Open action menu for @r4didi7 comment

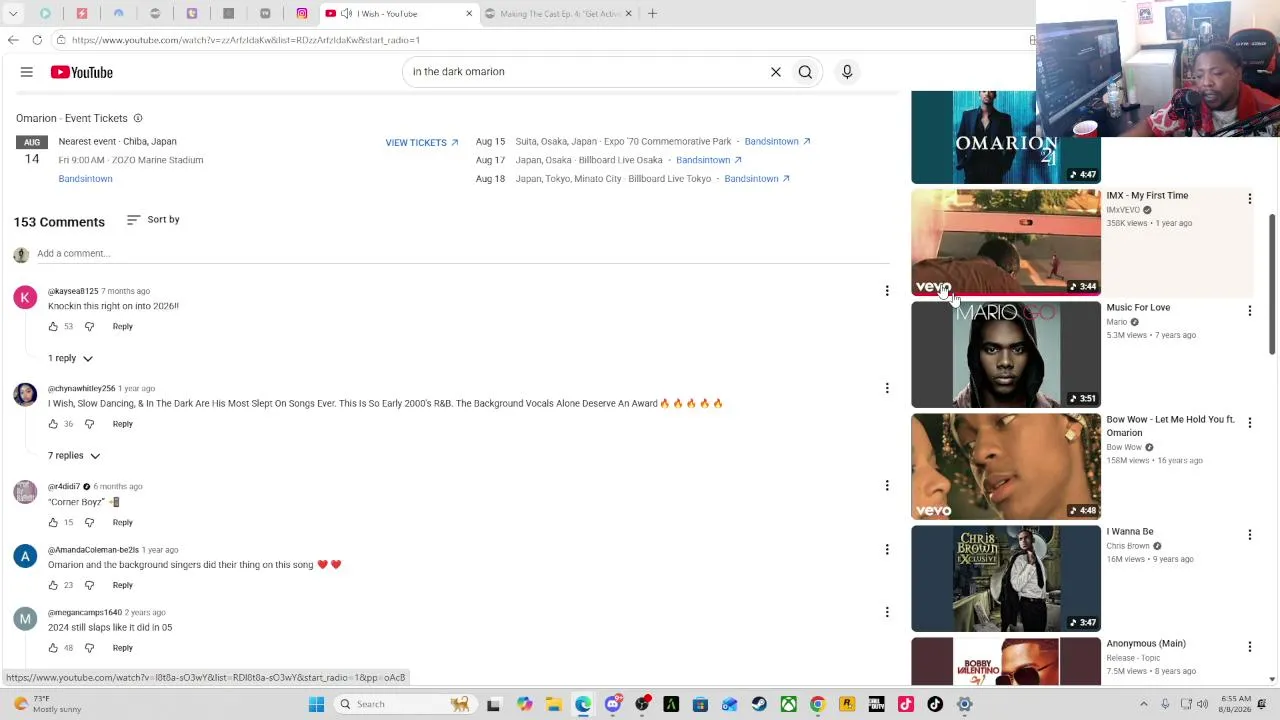(x=887, y=486)
